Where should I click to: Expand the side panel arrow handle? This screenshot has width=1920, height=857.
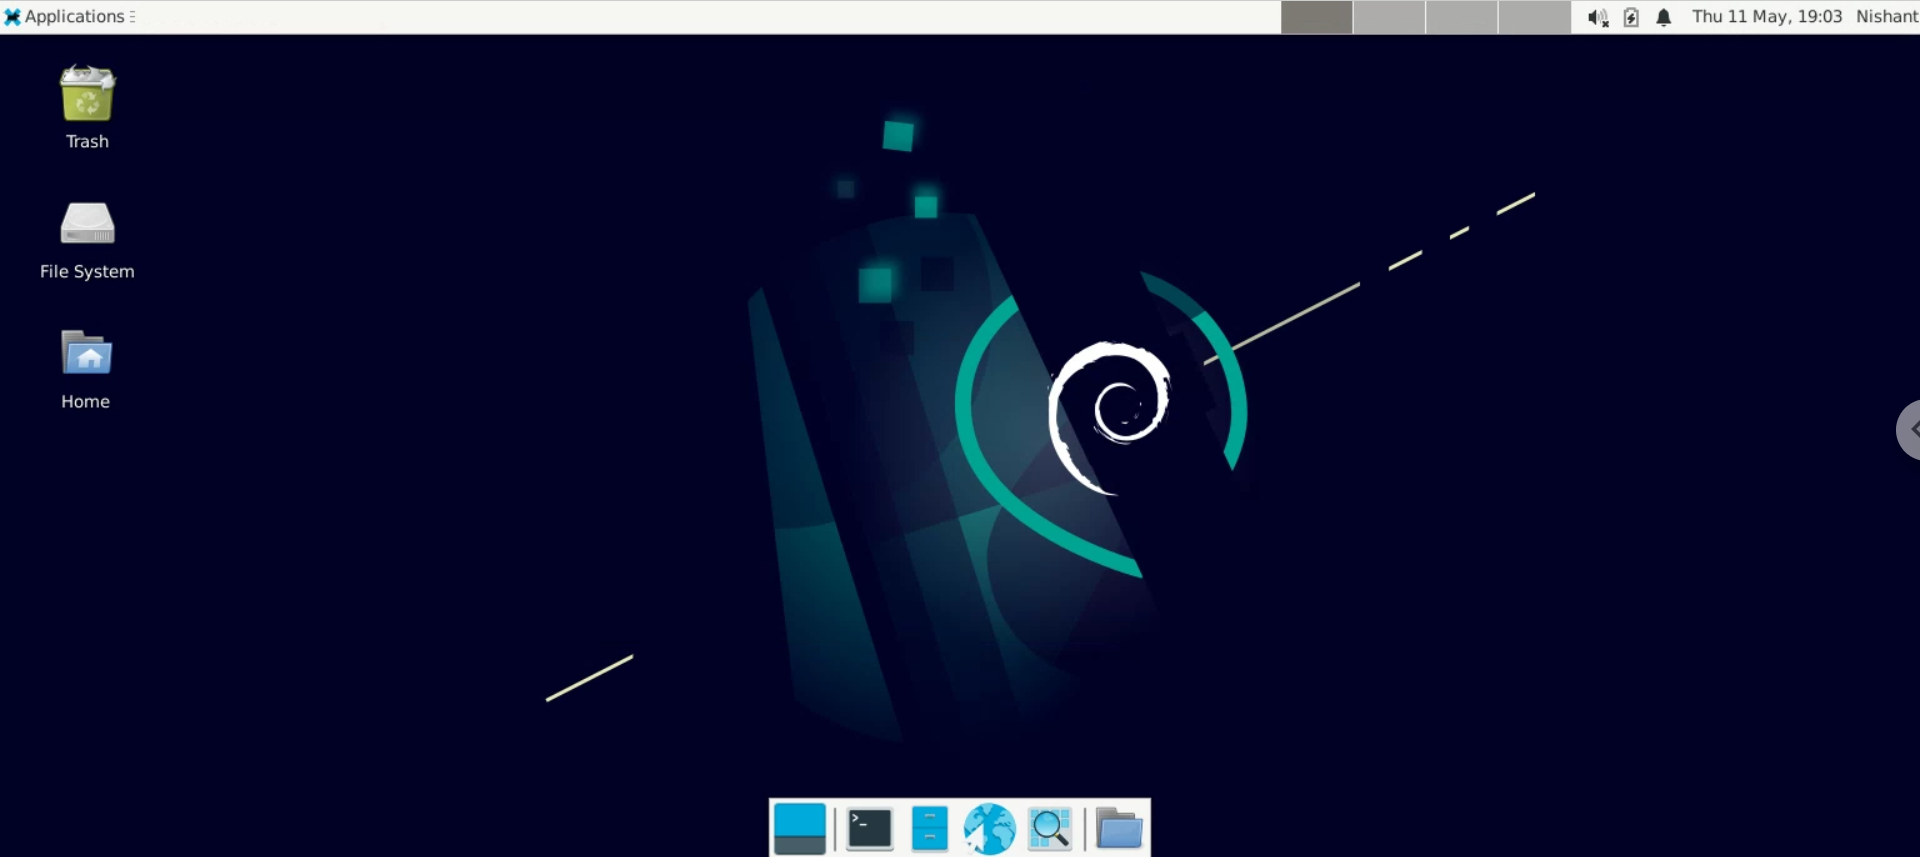pyautogui.click(x=1909, y=430)
